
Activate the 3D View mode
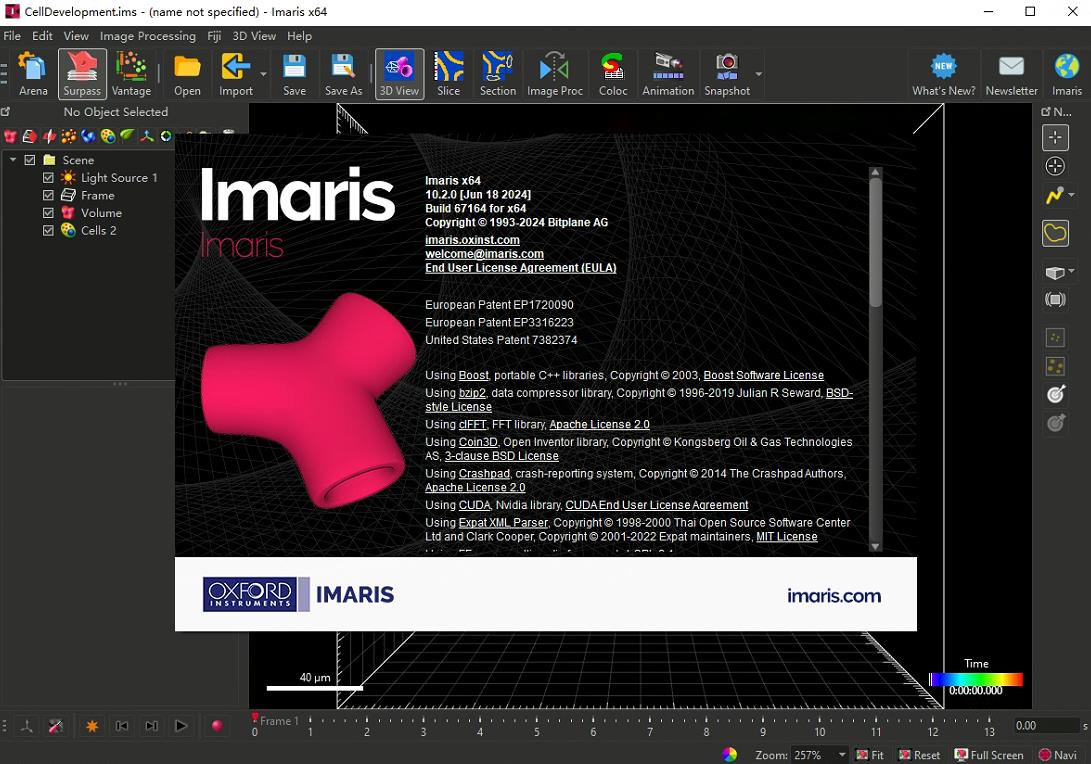point(399,74)
